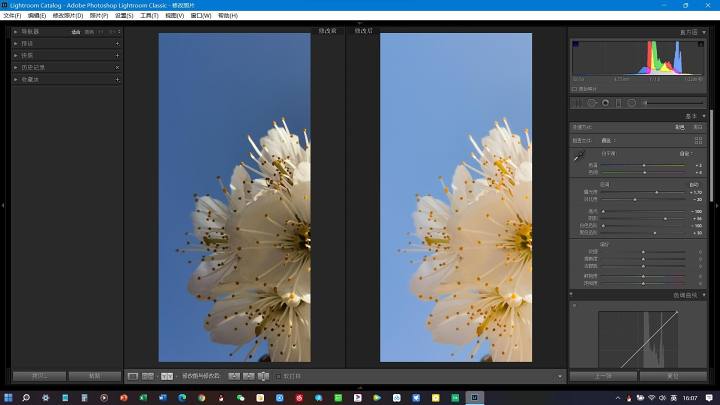This screenshot has height=405, width=720.
Task: Click the 复位 reset button
Action: [673, 376]
